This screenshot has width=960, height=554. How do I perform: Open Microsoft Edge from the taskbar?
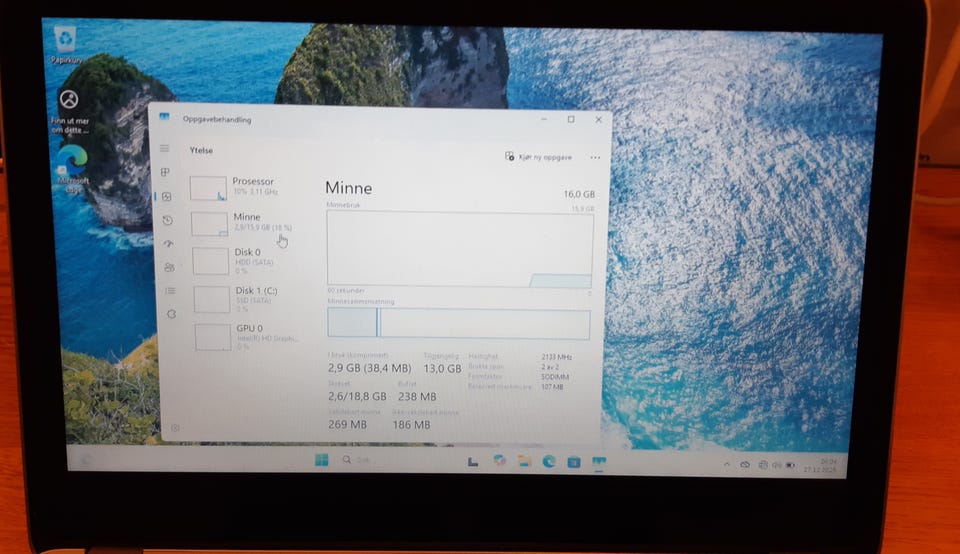pos(549,462)
